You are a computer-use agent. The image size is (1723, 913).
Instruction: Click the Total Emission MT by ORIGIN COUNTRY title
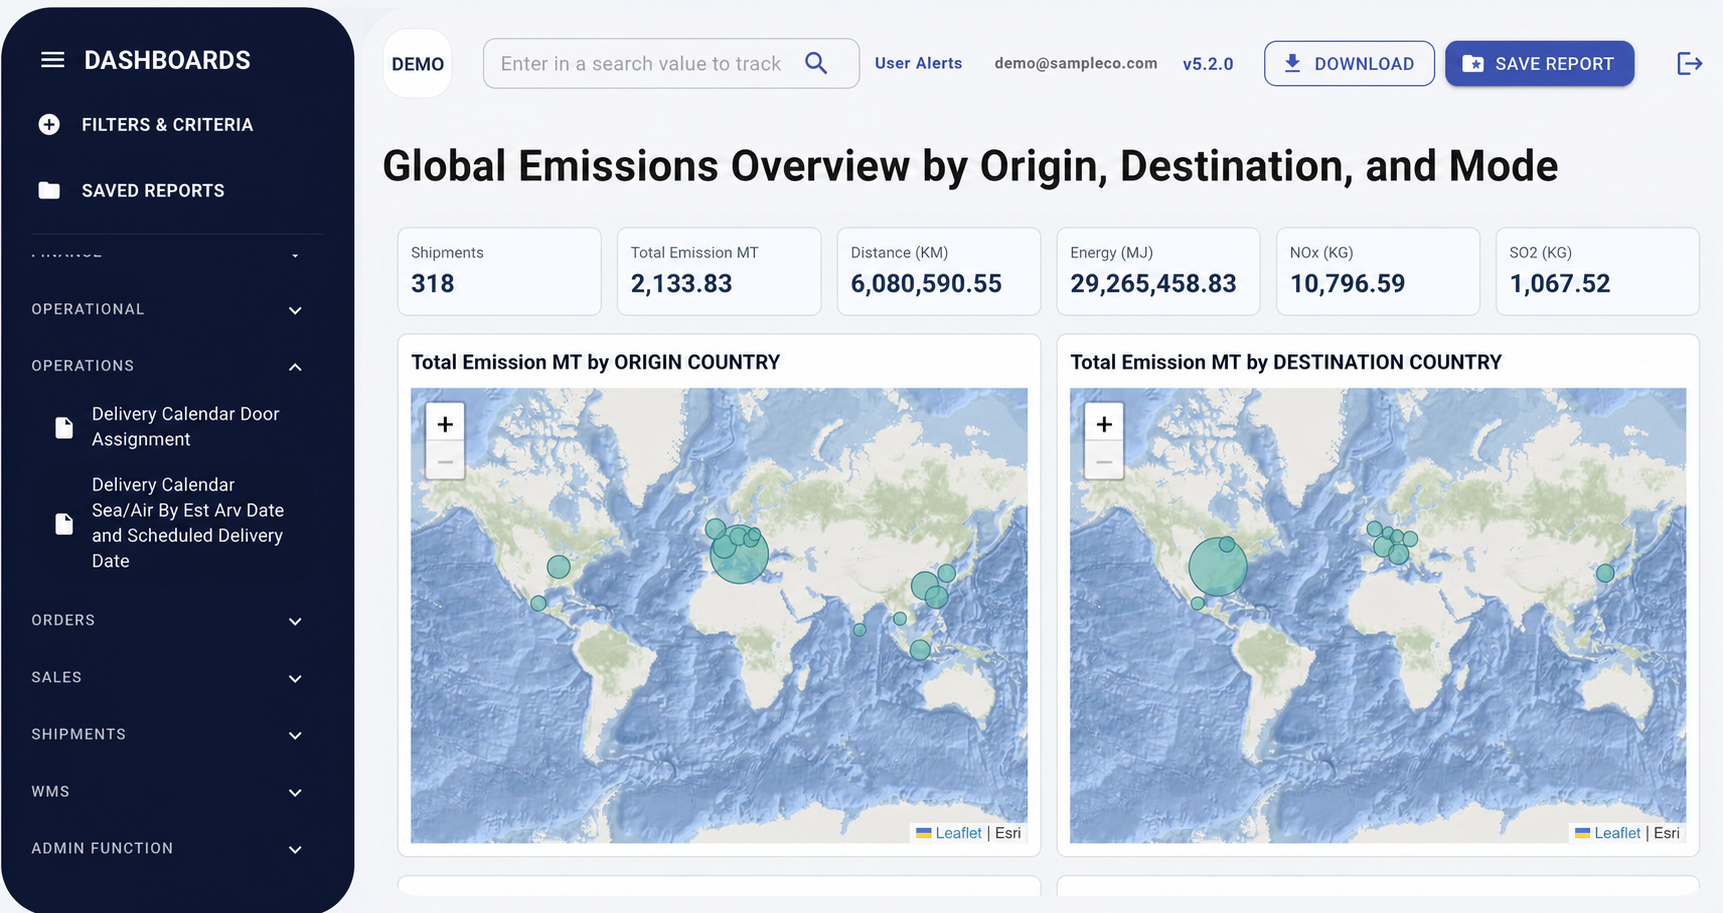[x=595, y=362]
